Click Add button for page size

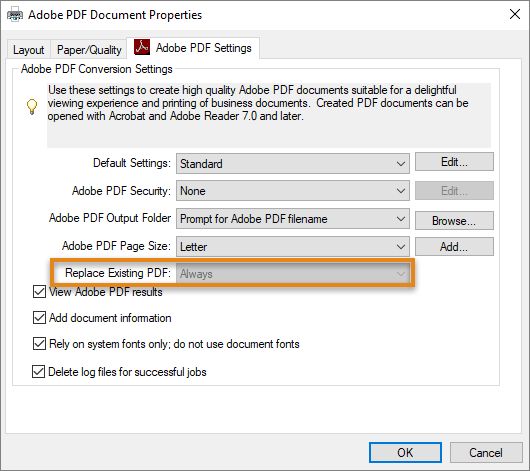pyautogui.click(x=454, y=246)
